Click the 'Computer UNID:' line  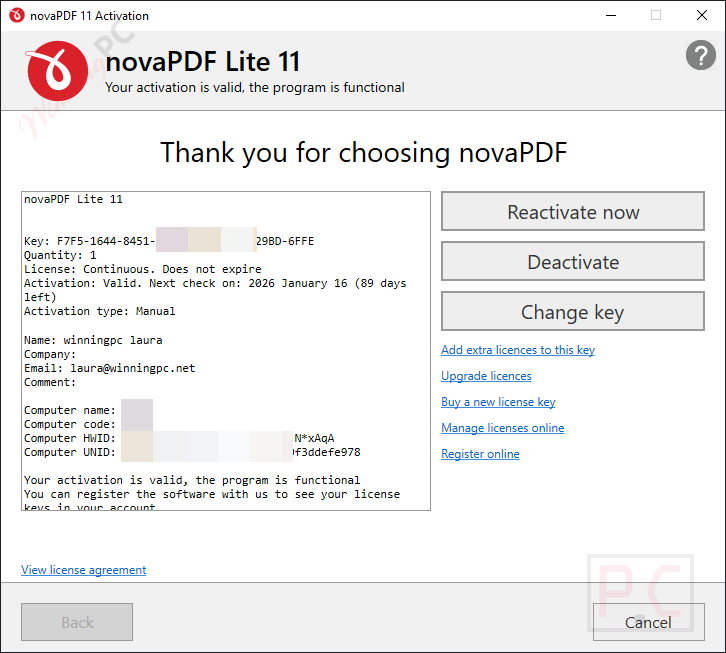(192, 452)
